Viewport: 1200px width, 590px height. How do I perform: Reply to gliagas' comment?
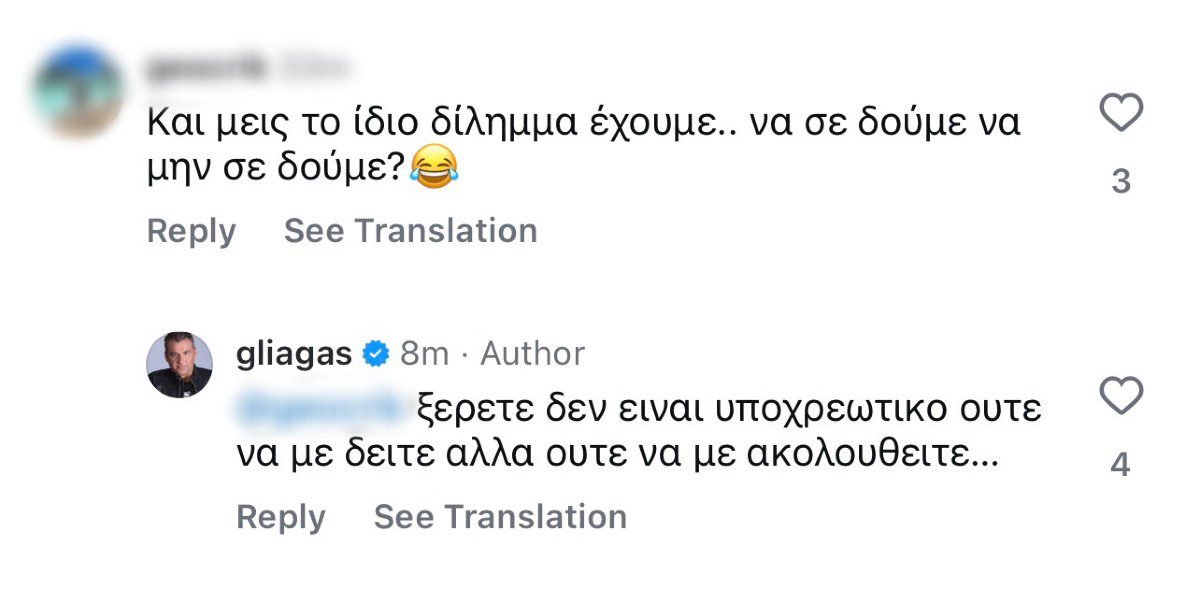(x=280, y=517)
